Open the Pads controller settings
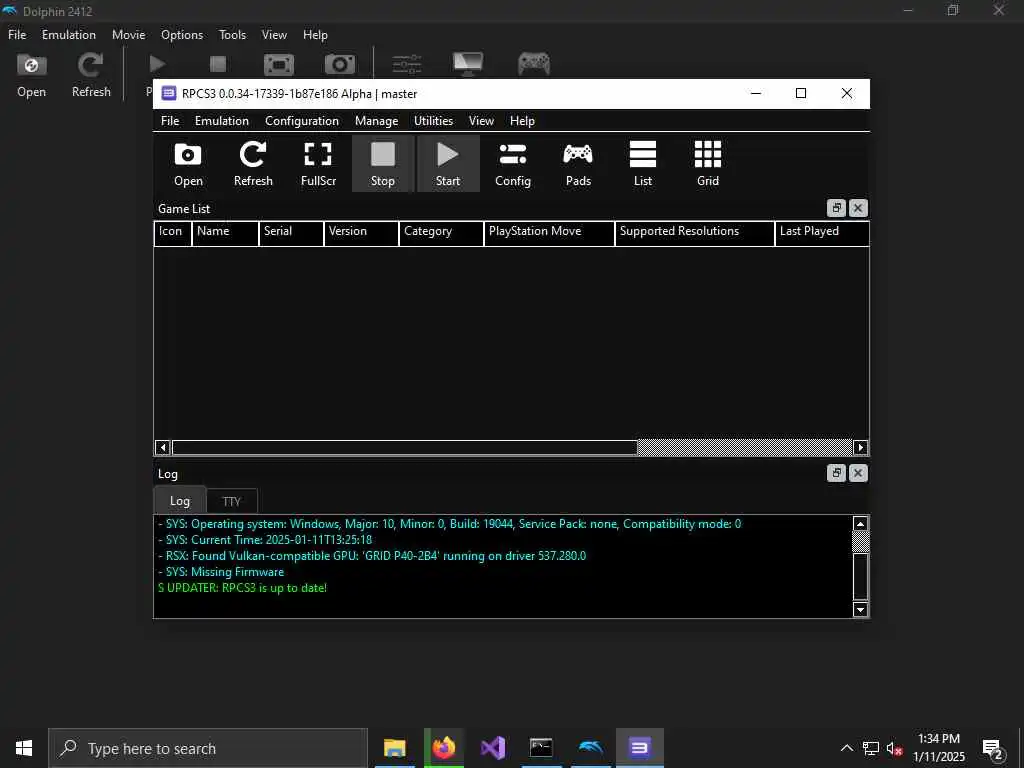1024x768 pixels. coord(578,163)
